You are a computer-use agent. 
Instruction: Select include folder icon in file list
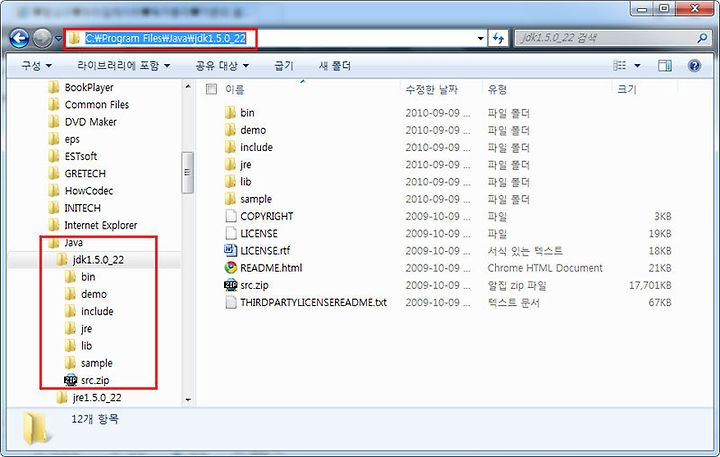click(x=231, y=147)
